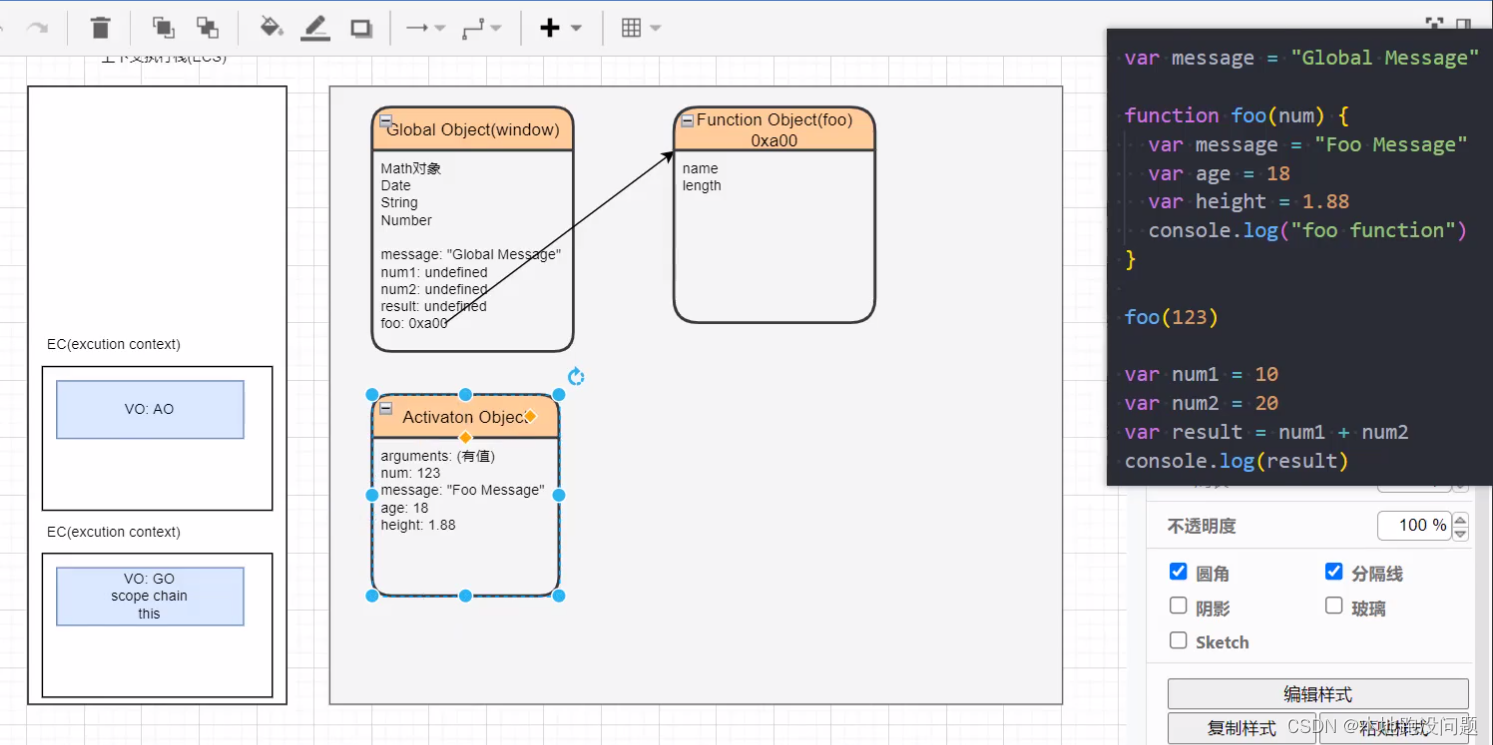1493x745 pixels.
Task: Click the 'age: 18' line in Activaton Object
Action: [405, 508]
